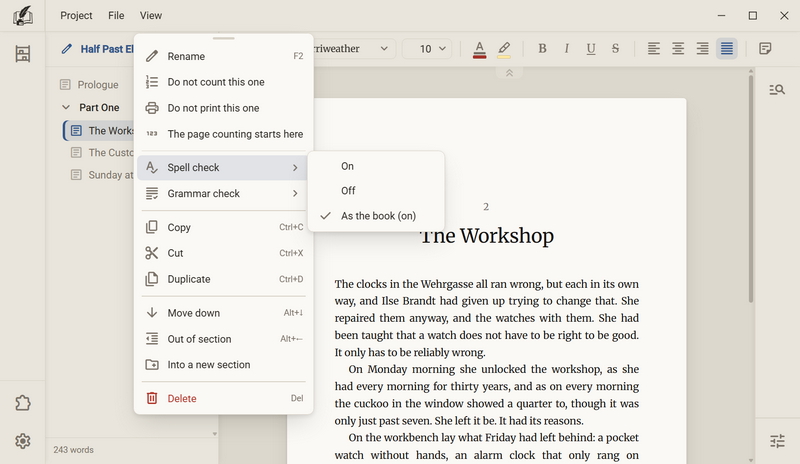Open the notes/comment icon in the toolbar
Image resolution: width=800 pixels, height=464 pixels.
tap(765, 48)
